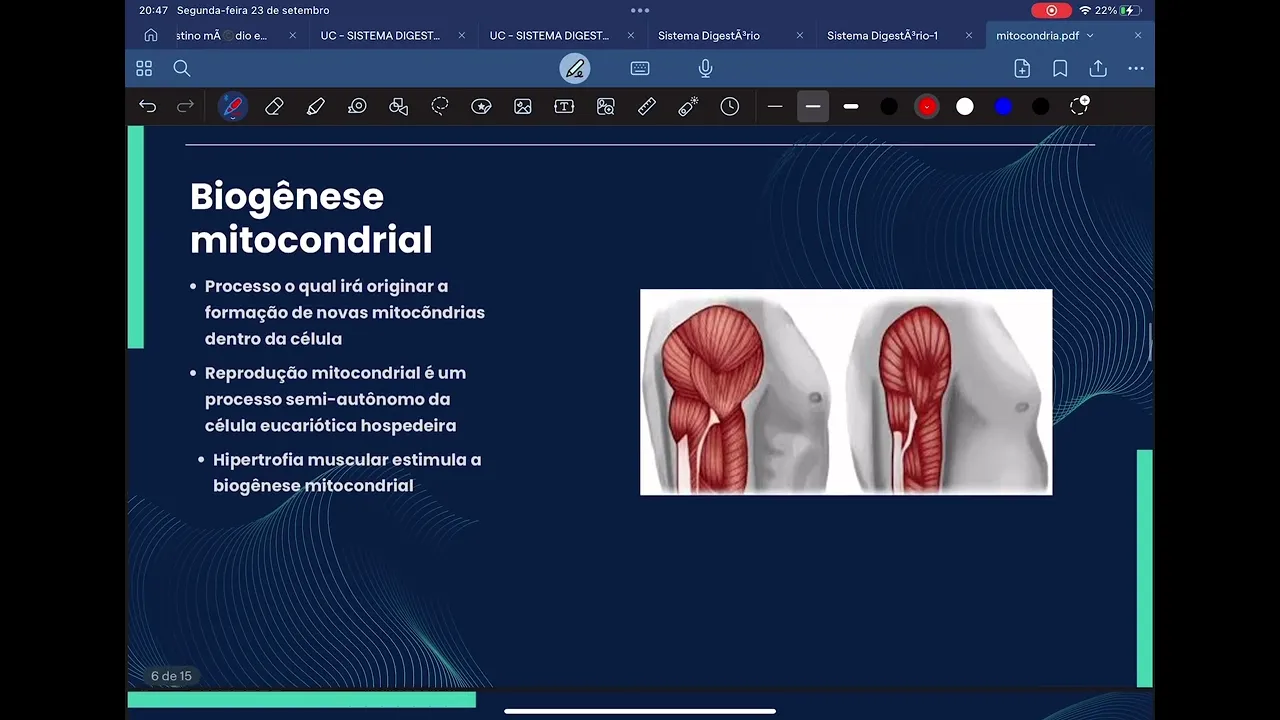Select the Highlighter tool

pos(316,106)
